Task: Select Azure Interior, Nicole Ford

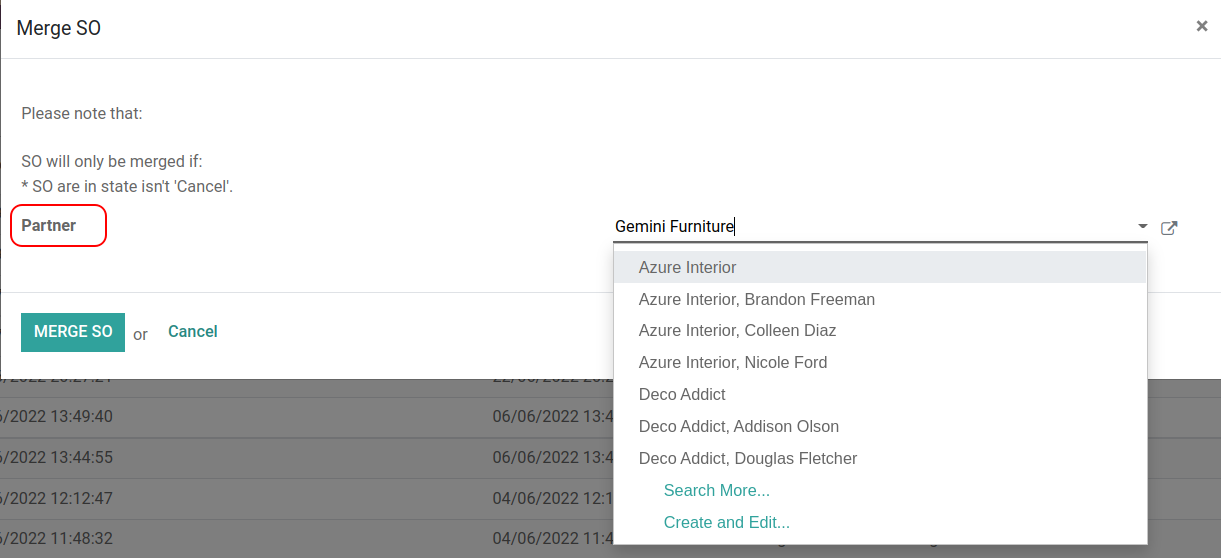Action: [x=732, y=362]
